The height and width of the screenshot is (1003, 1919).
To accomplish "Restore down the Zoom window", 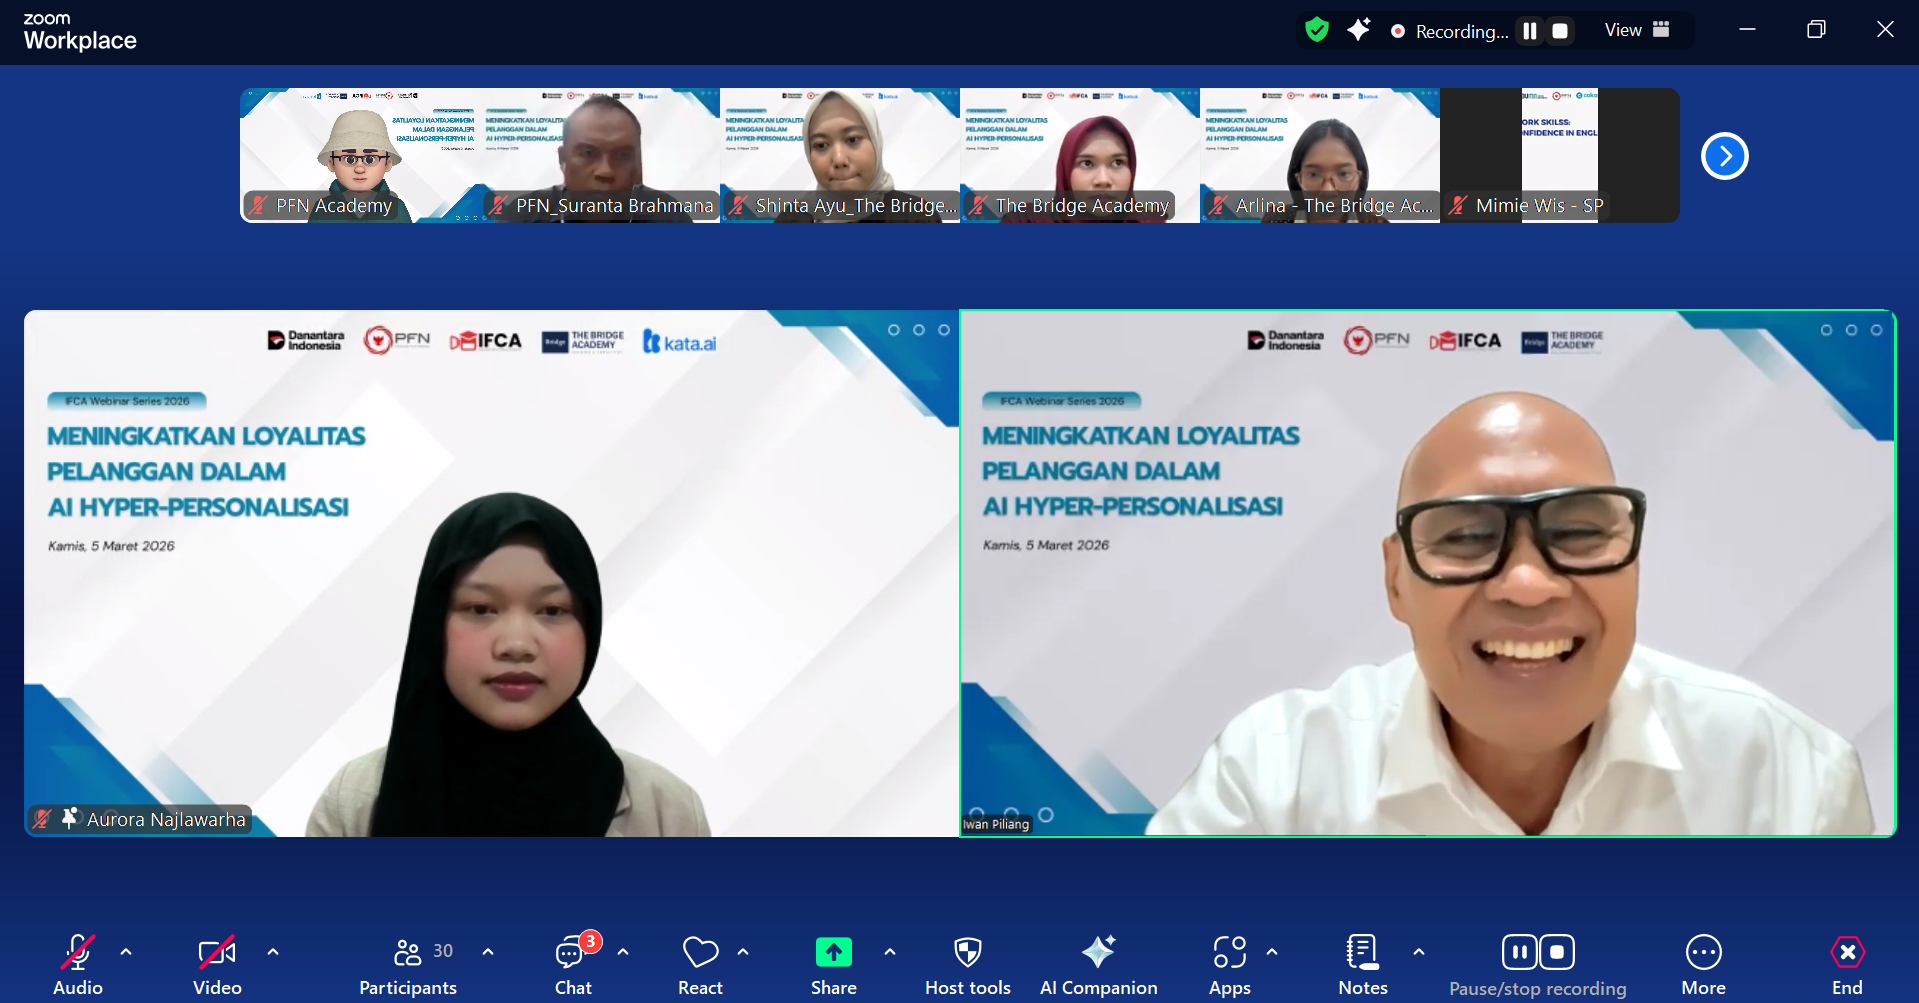I will pyautogui.click(x=1816, y=29).
